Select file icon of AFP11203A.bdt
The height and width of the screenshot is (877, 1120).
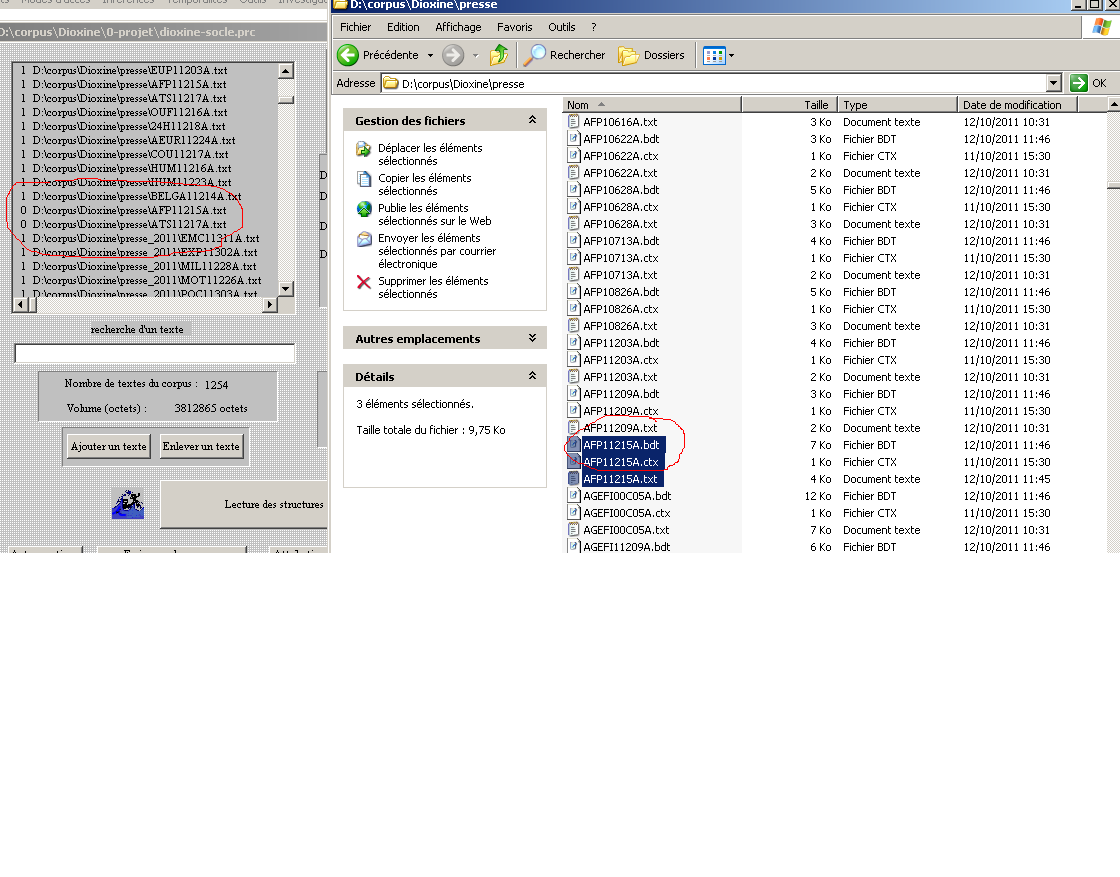point(573,343)
